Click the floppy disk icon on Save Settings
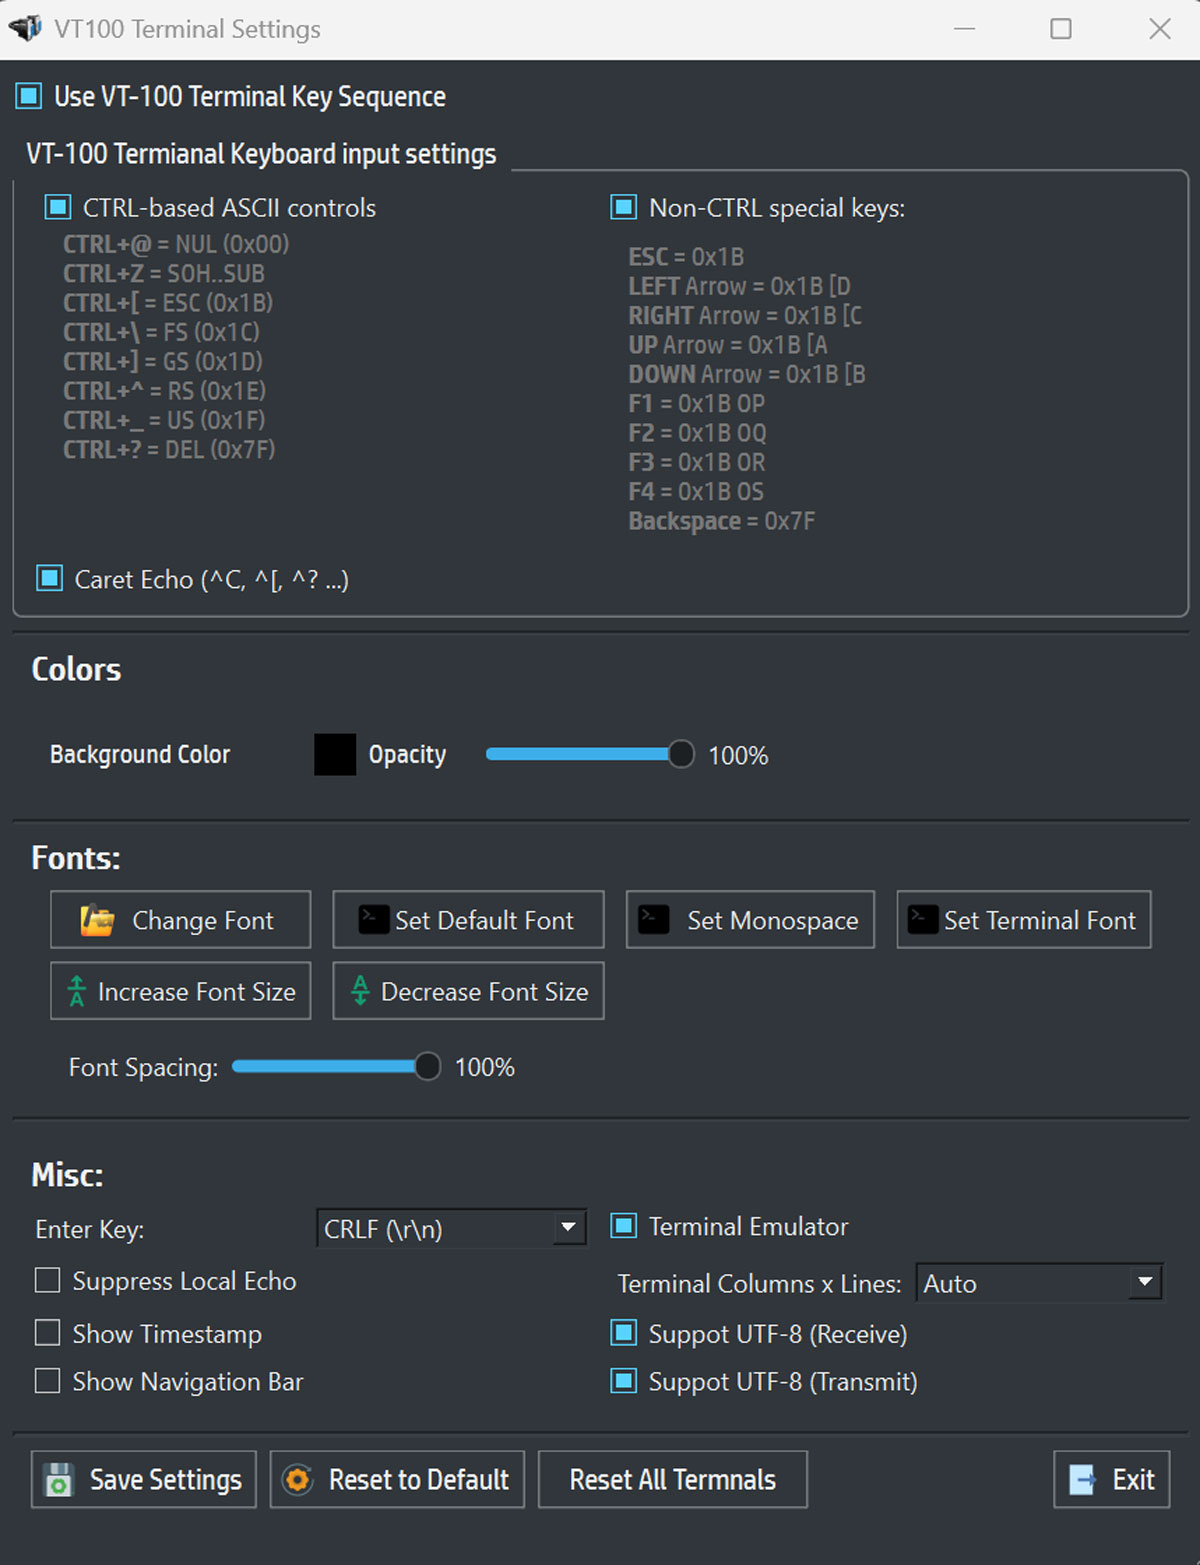The height and width of the screenshot is (1565, 1200). click(61, 1479)
